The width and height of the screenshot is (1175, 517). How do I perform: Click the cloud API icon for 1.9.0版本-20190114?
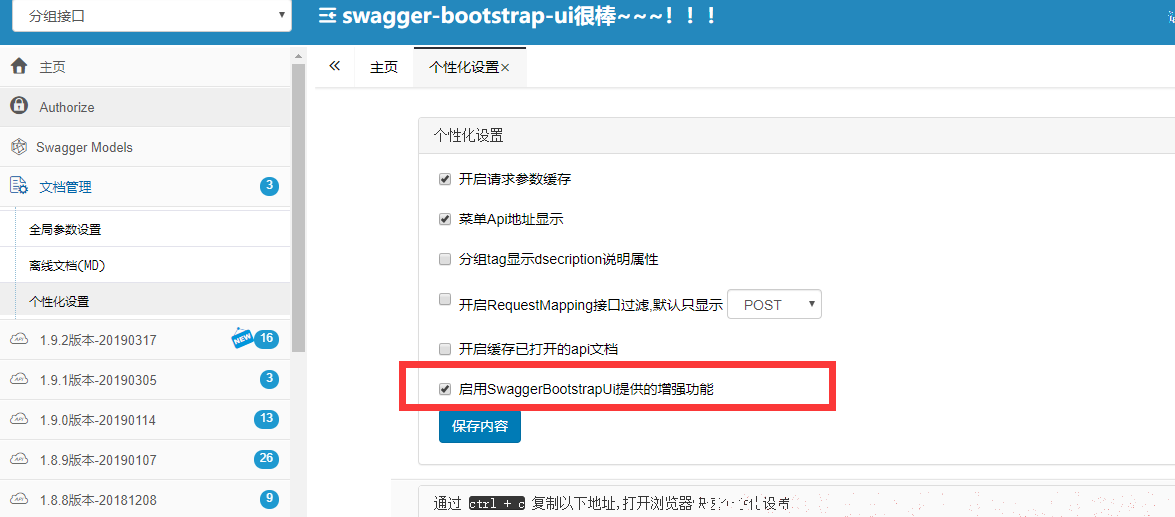click(19, 420)
